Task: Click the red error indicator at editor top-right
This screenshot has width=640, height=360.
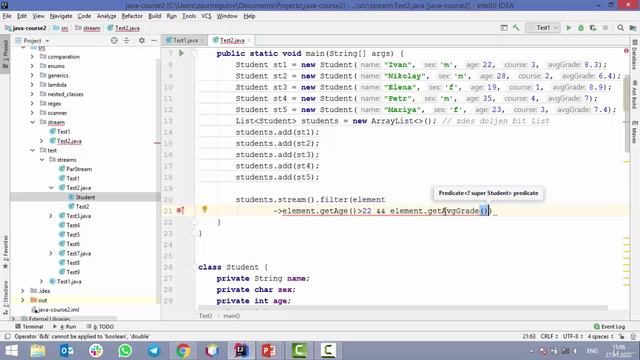Action: (626, 51)
